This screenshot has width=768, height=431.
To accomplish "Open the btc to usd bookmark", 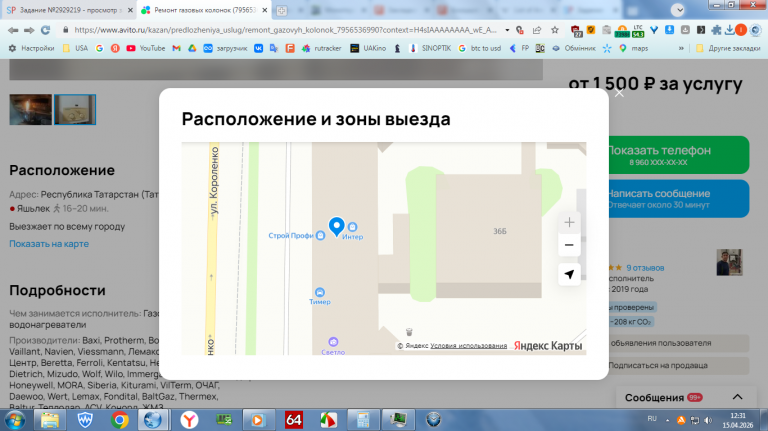I will [x=480, y=48].
